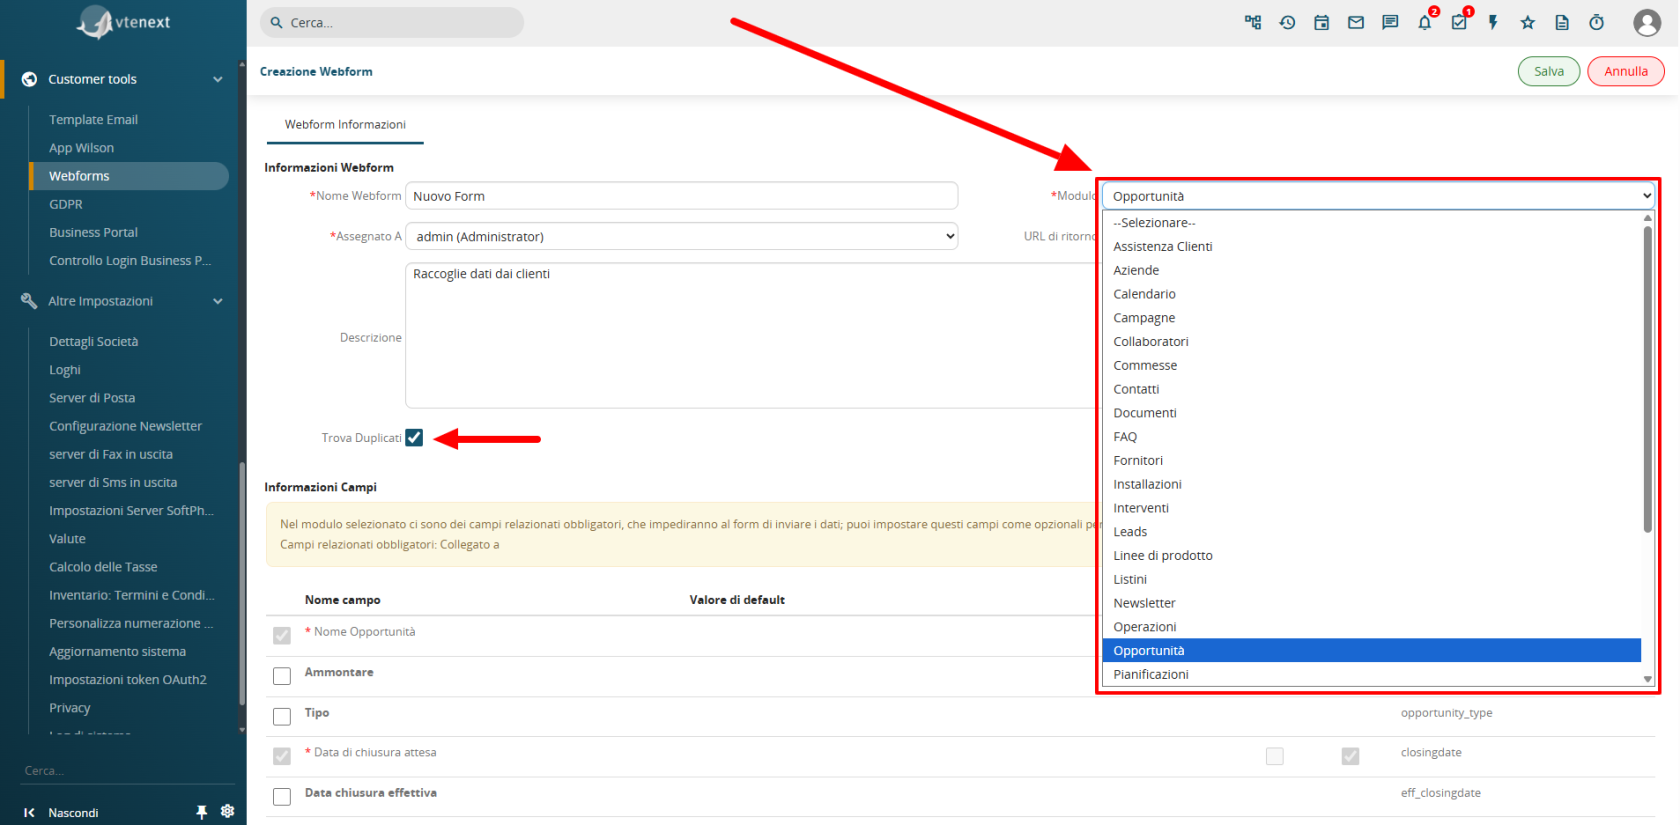Open the chat messages icon
Viewport: 1680px width, 825px height.
[x=1390, y=22]
